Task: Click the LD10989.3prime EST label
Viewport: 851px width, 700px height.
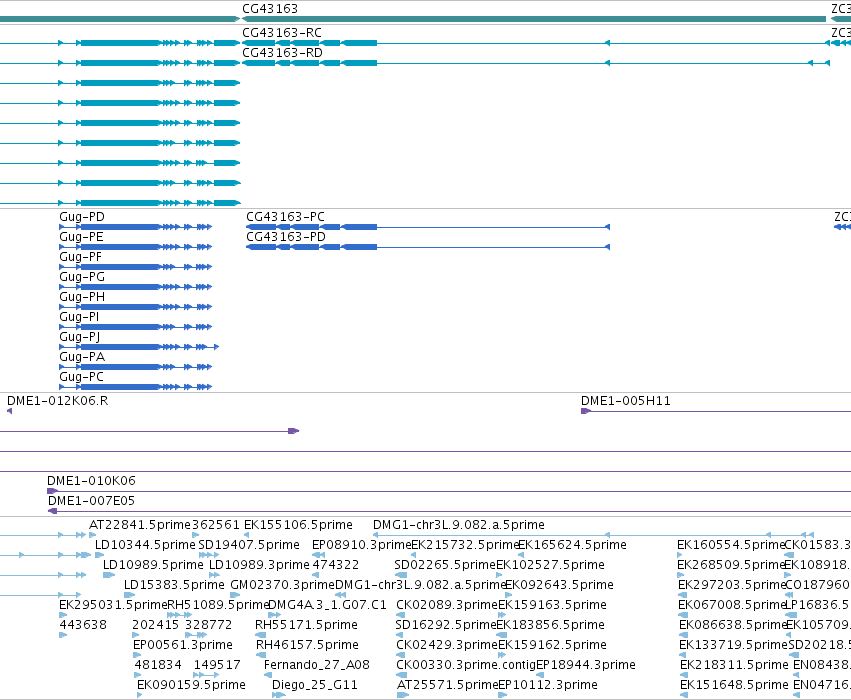Action: (x=259, y=565)
